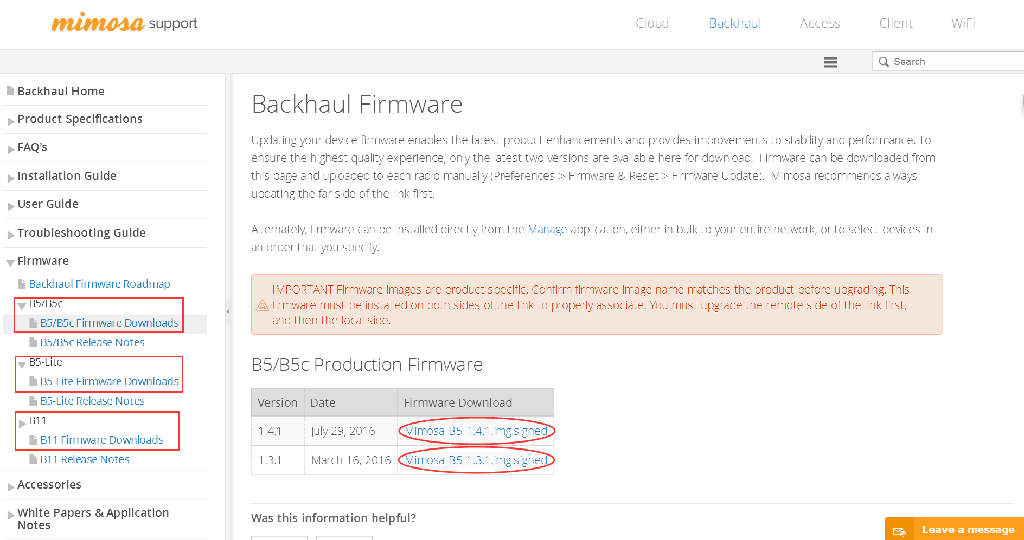Open the Manage application link
1024x540 pixels.
click(x=547, y=229)
